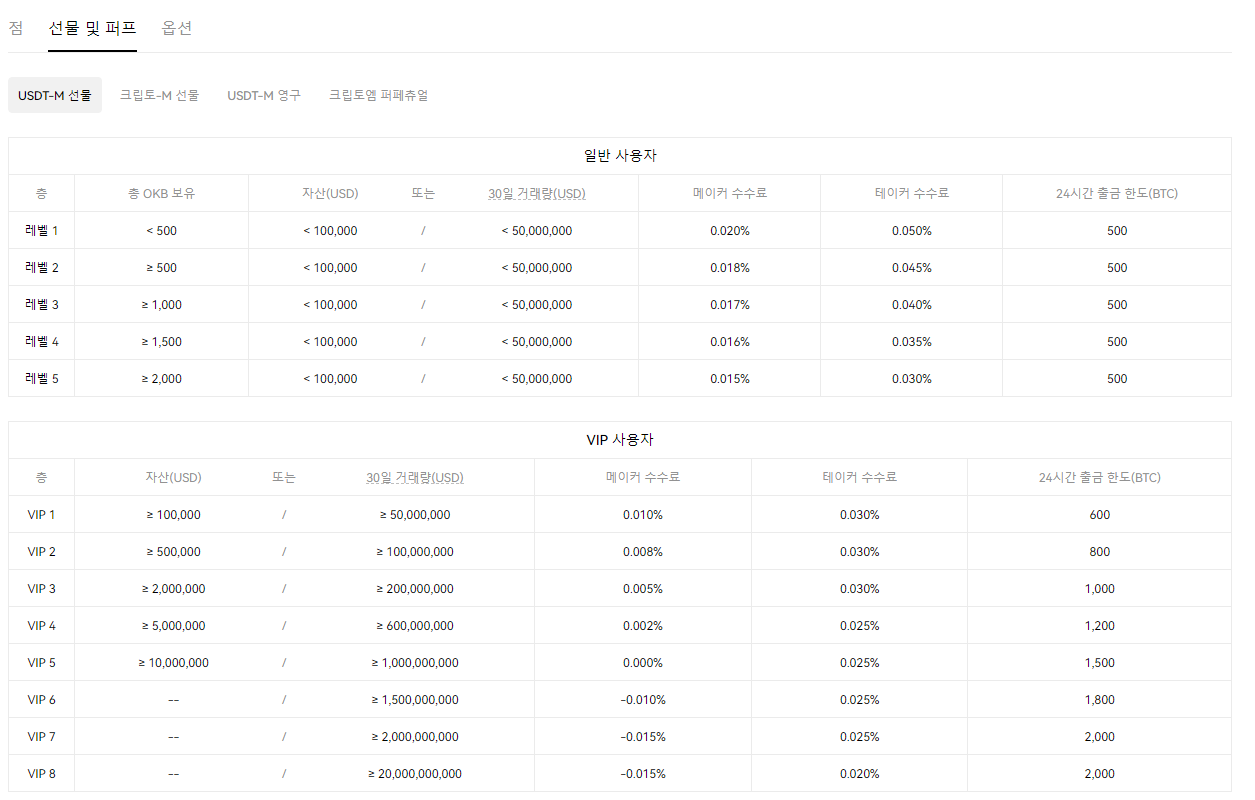Click the ≥ 2,000,000,000 volume cell
Viewport: 1255px width, 800px height.
tap(415, 737)
